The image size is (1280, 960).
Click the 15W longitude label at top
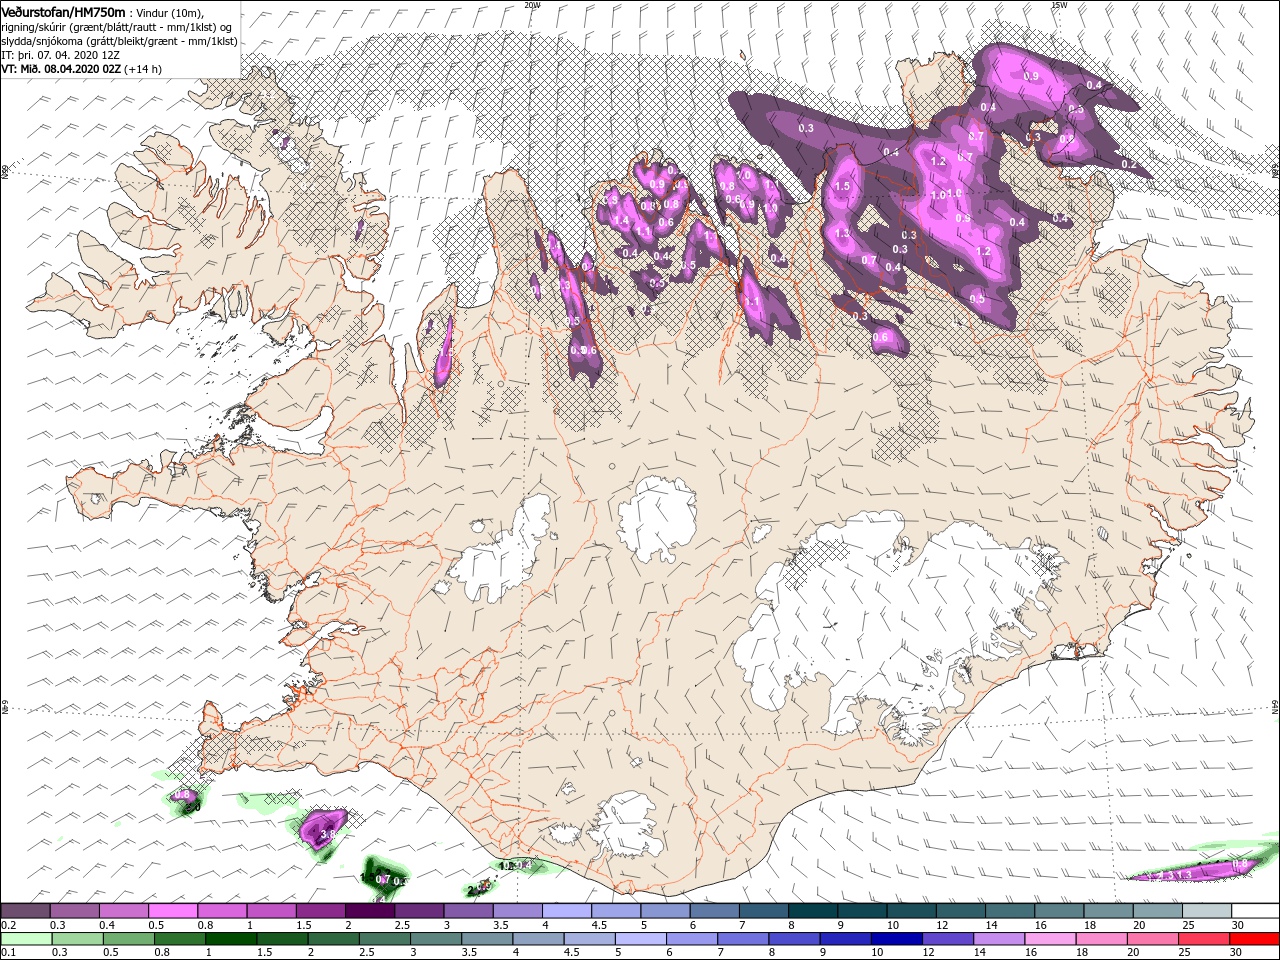(x=1059, y=4)
